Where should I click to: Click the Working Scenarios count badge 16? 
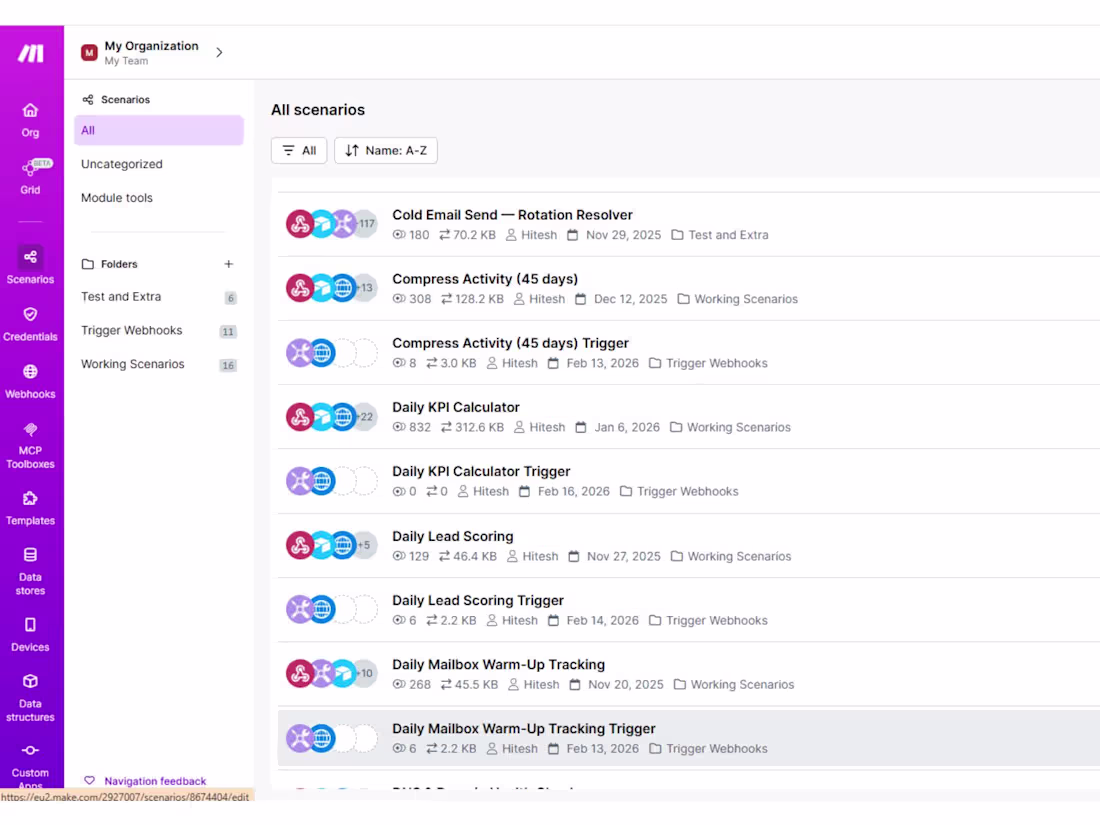pos(228,365)
